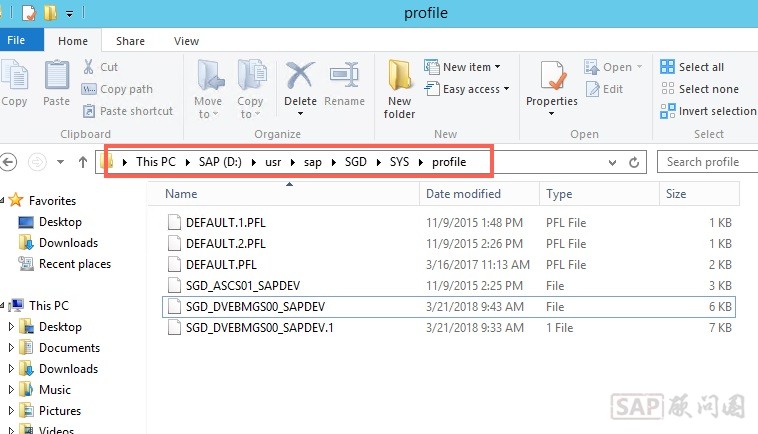Screen dimensions: 758x434
Task: Select the DEFAULT.PFL file
Action: click(x=449, y=265)
